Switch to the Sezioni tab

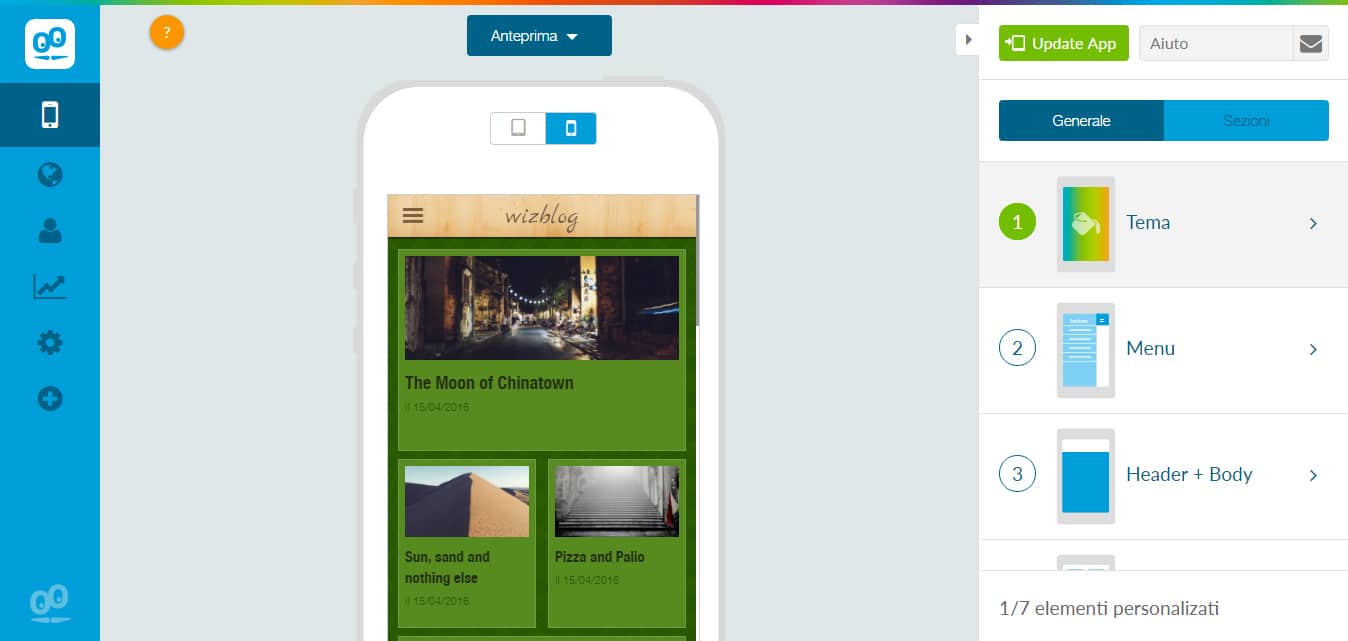point(1246,120)
